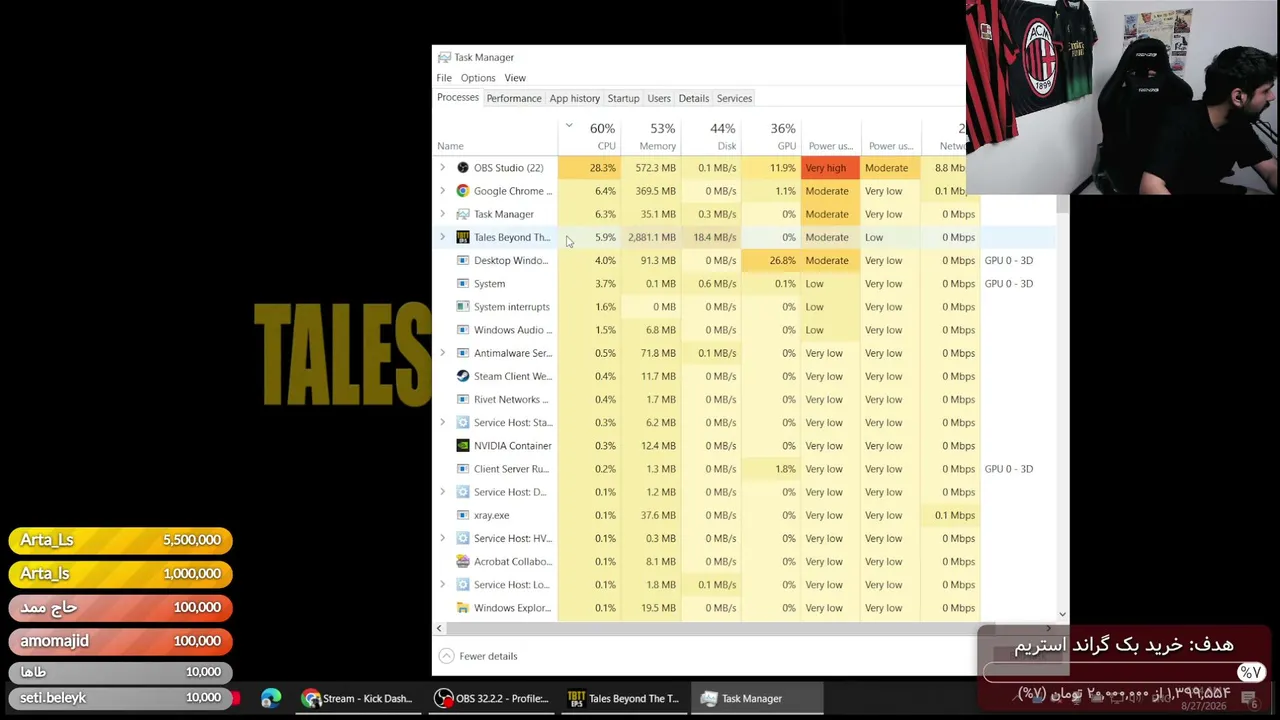The height and width of the screenshot is (720, 1280).
Task: Click the Rivet Networks process icon
Action: click(x=462, y=399)
